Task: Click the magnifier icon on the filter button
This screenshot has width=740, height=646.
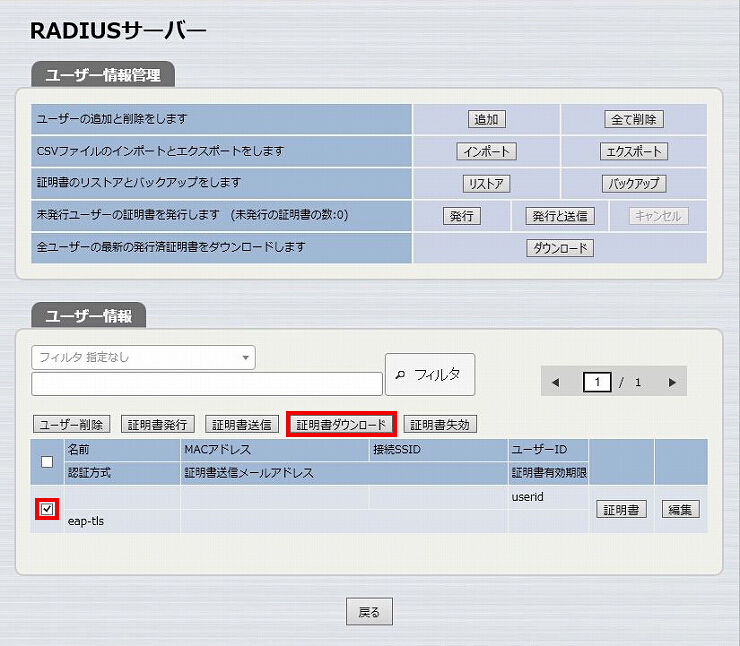Action: [x=401, y=375]
